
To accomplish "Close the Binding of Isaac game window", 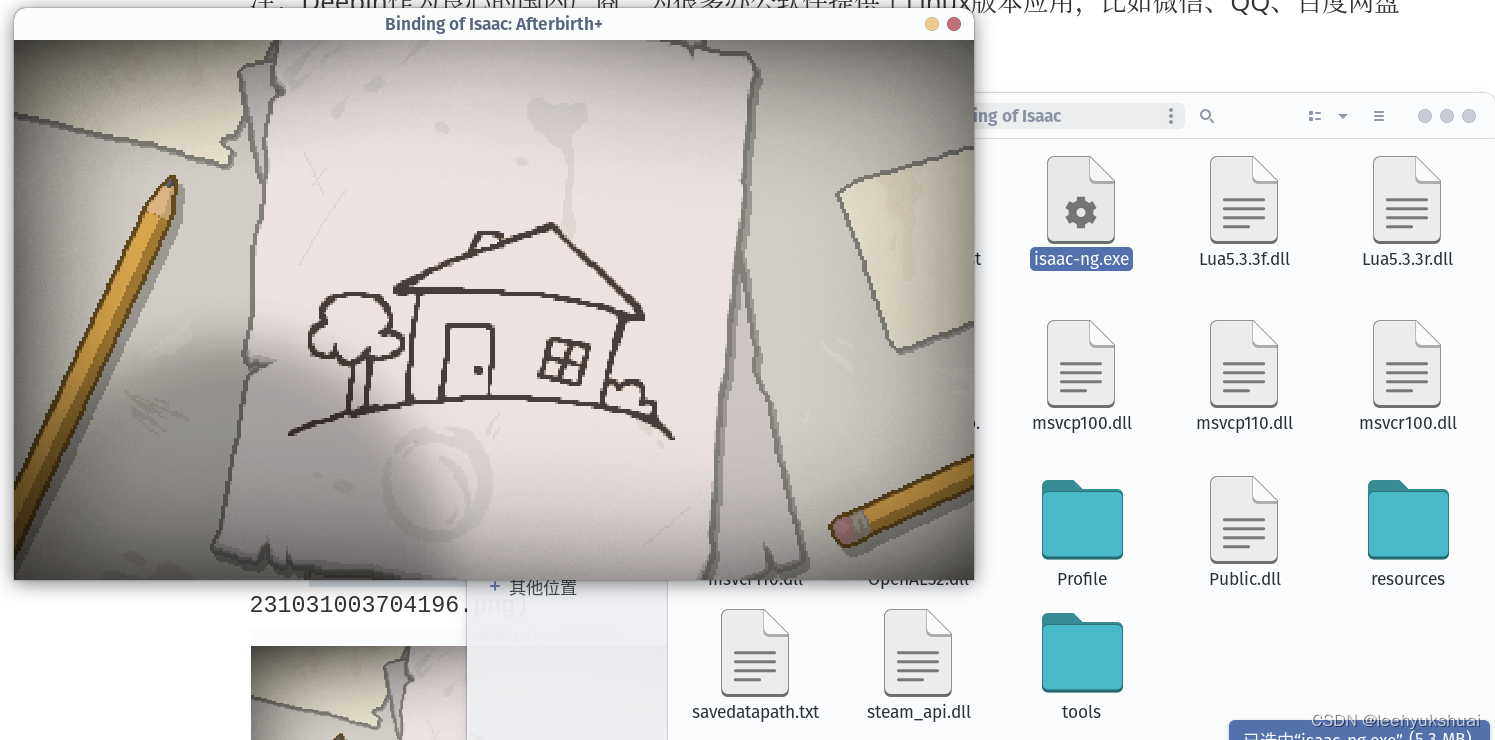I will 954,24.
